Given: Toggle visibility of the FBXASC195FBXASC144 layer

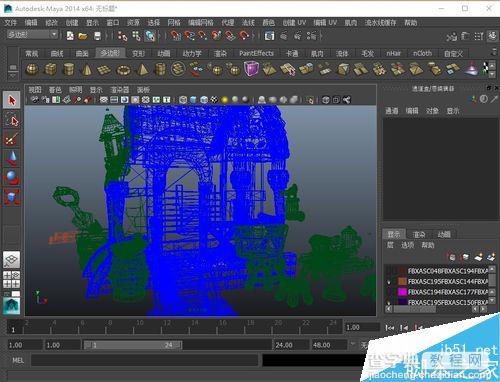Looking at the screenshot, I should [x=389, y=281].
